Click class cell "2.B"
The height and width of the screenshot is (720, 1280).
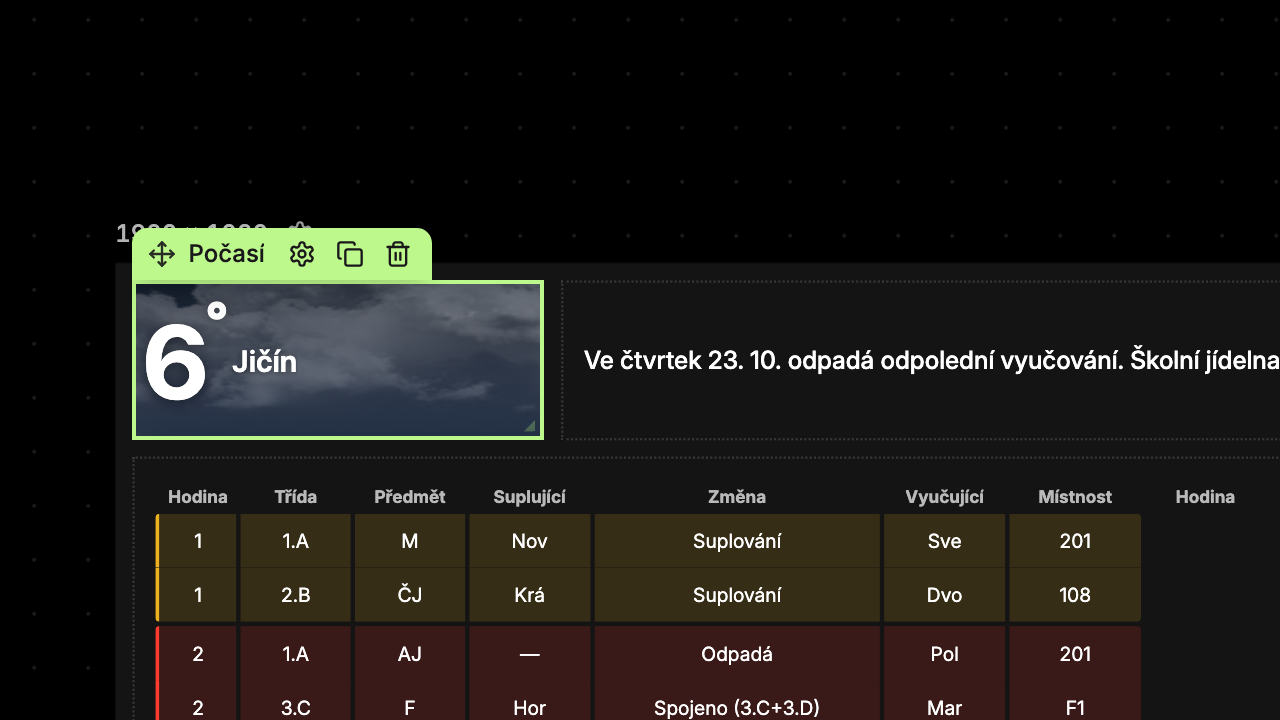pyautogui.click(x=296, y=595)
